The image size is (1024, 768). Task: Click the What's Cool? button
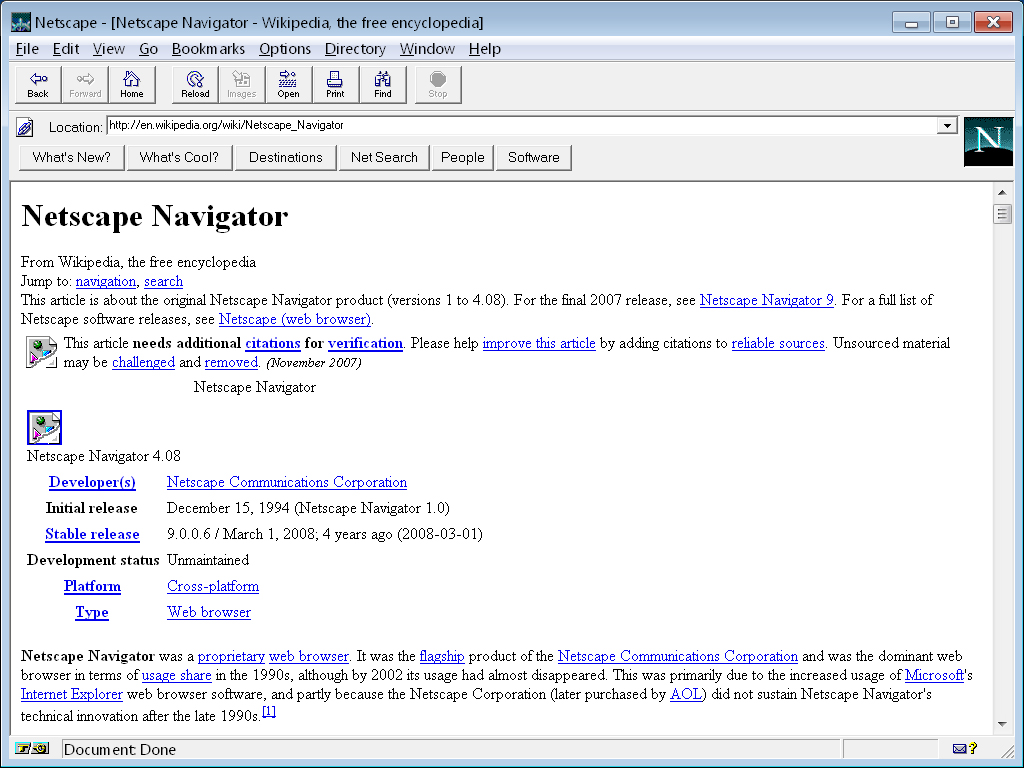tap(179, 157)
